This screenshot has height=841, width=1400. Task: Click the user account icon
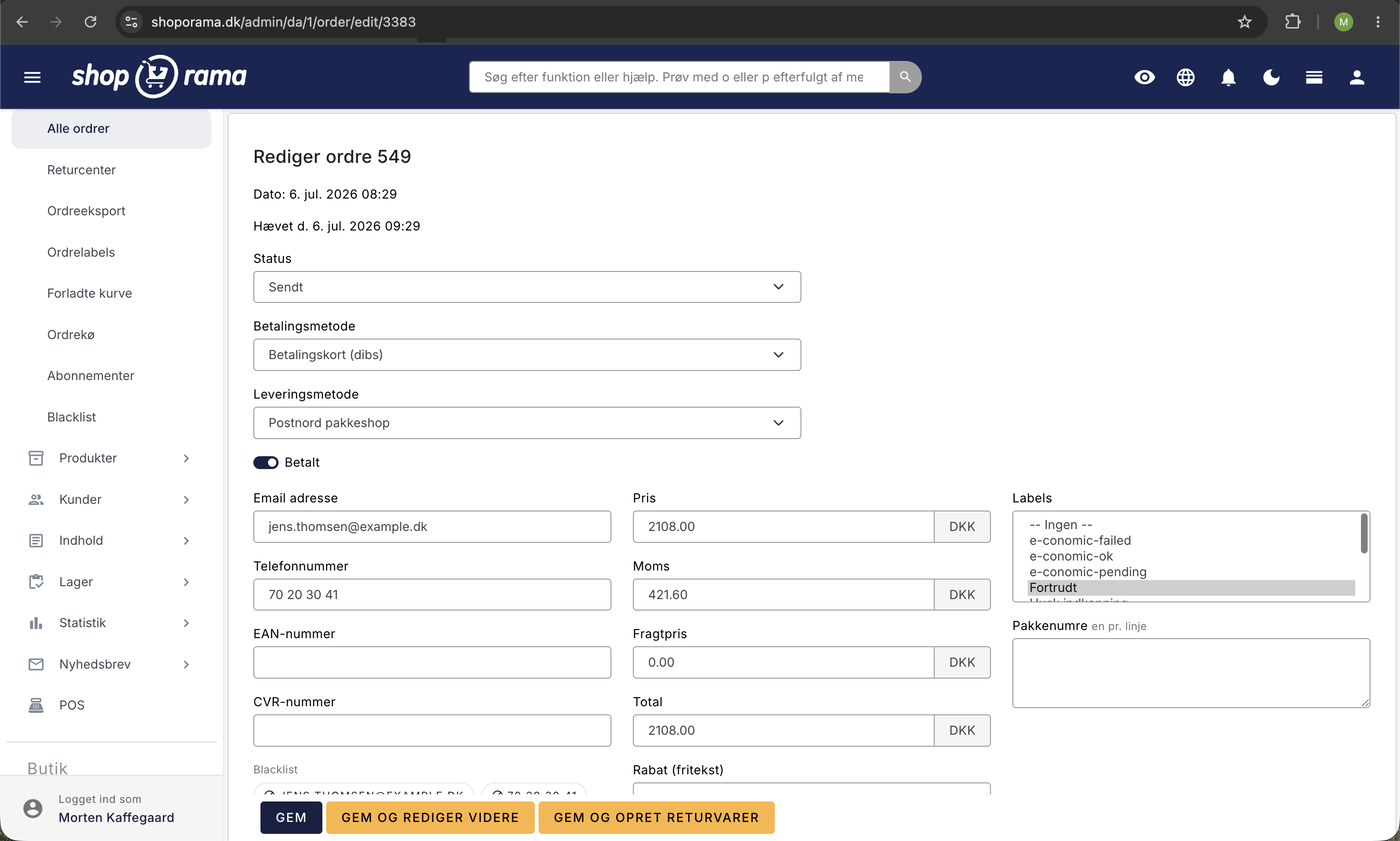coord(1357,77)
